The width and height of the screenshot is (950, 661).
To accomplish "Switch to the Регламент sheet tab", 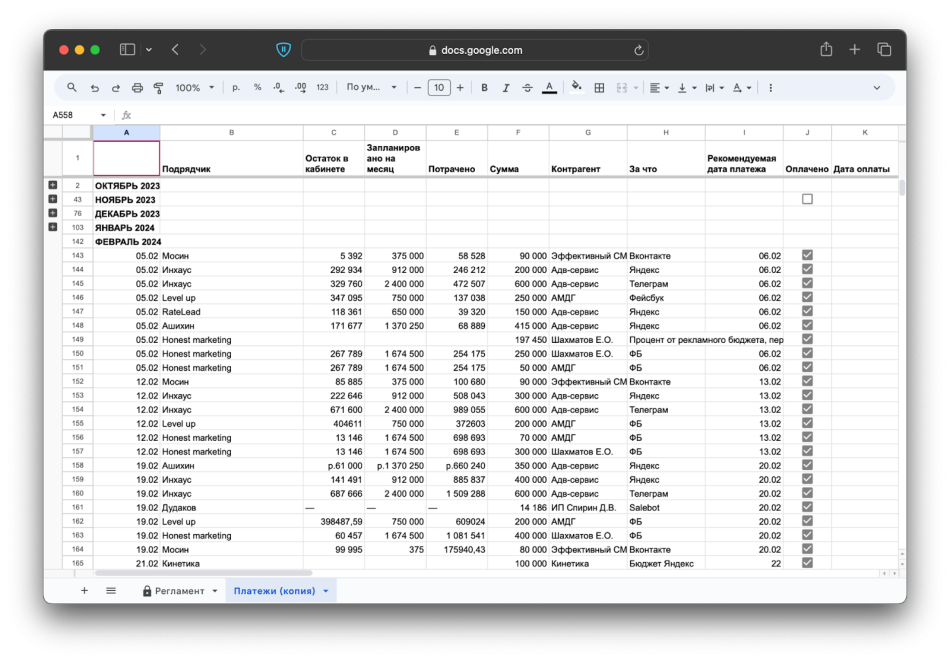I will [179, 591].
